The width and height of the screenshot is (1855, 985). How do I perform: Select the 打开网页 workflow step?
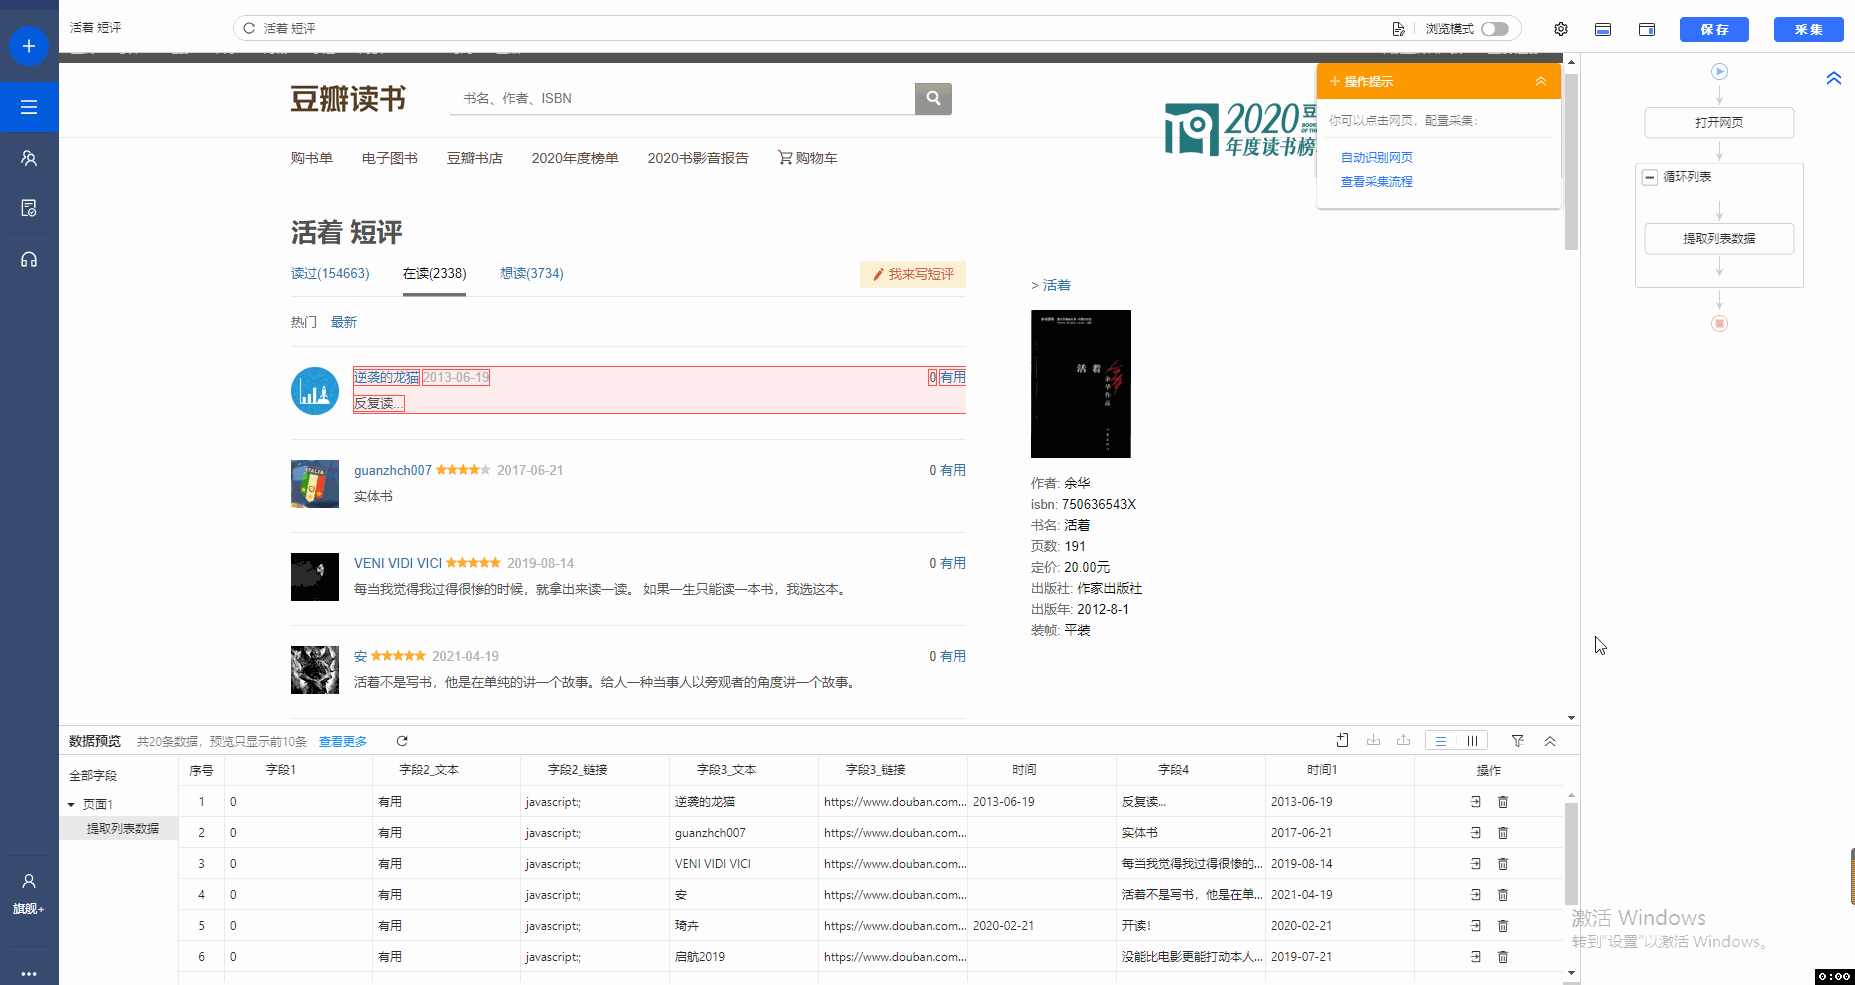coord(1719,122)
